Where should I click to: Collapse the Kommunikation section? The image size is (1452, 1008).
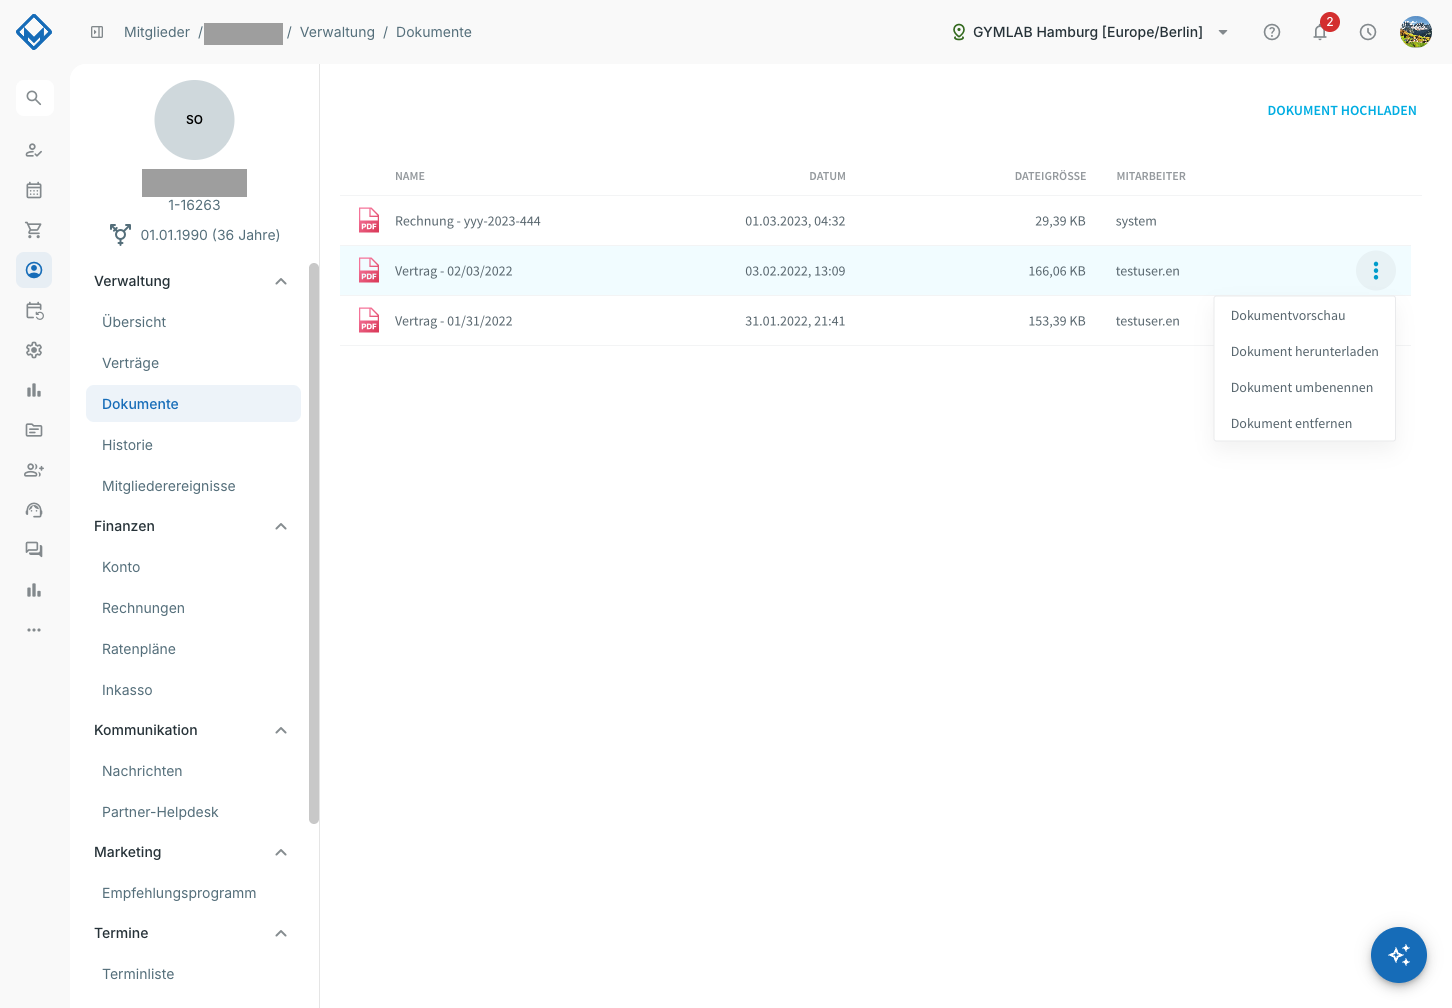point(281,730)
